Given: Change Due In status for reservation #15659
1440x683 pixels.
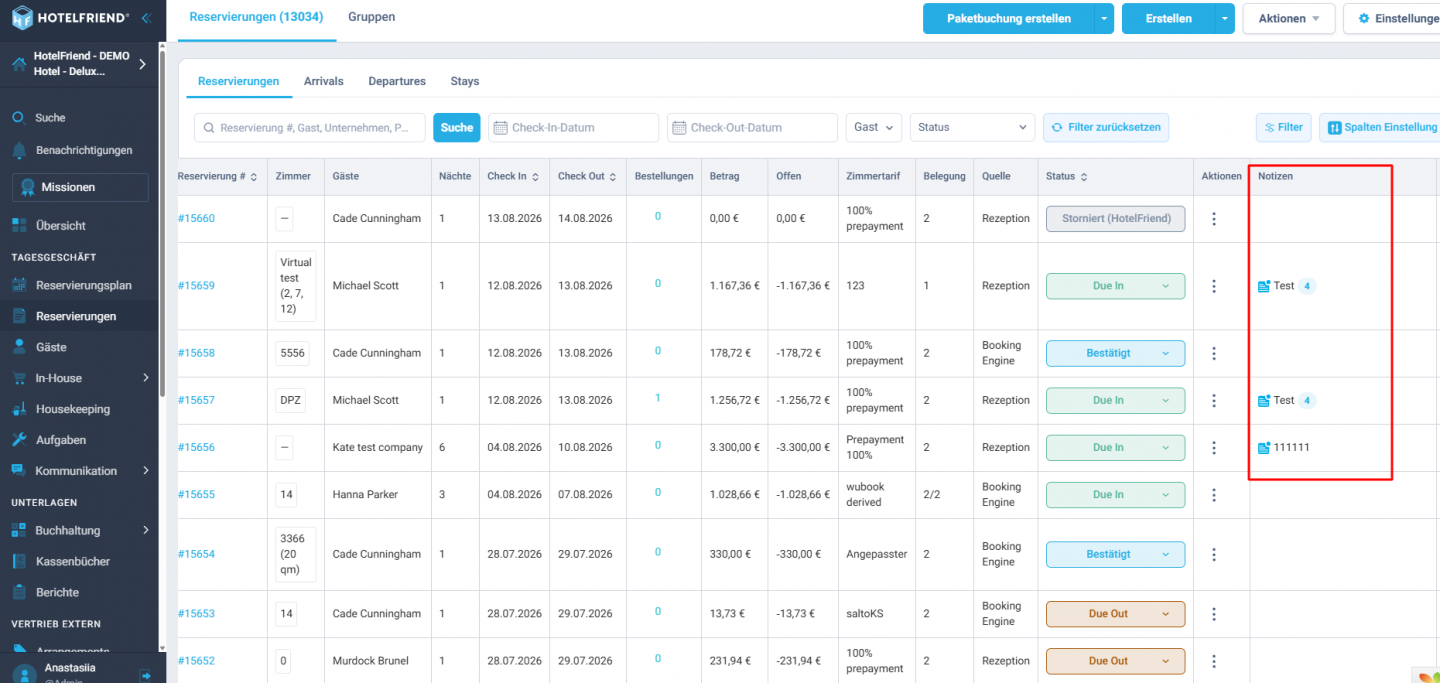Looking at the screenshot, I should (x=1115, y=286).
